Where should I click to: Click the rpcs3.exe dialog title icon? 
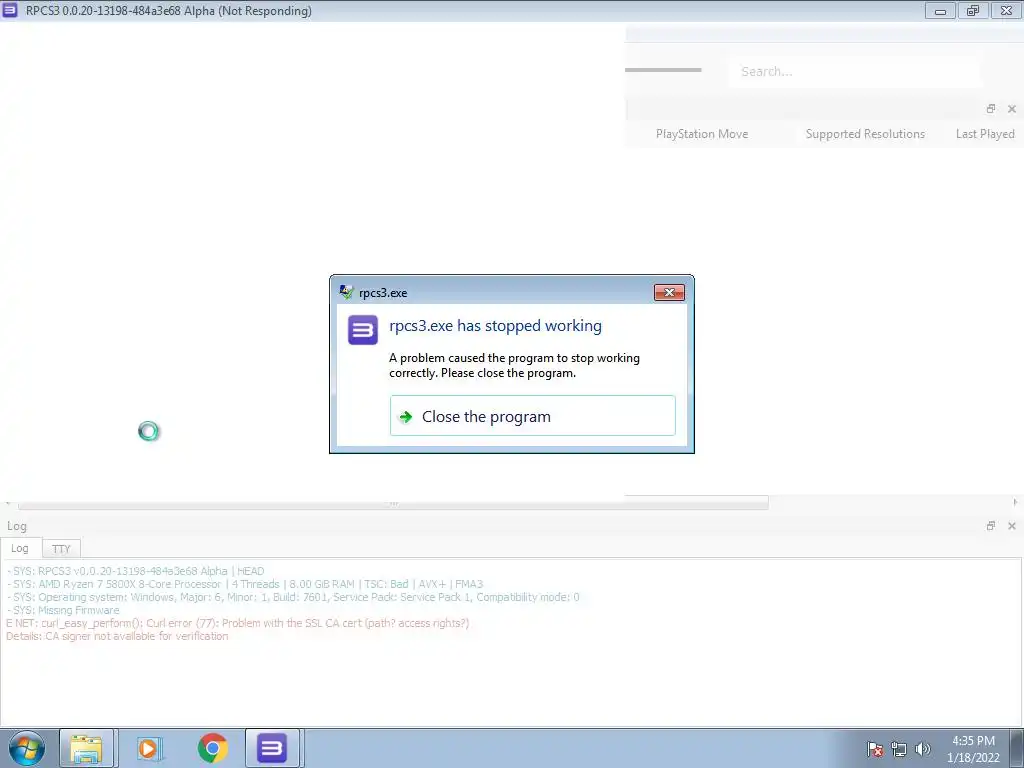(x=346, y=292)
